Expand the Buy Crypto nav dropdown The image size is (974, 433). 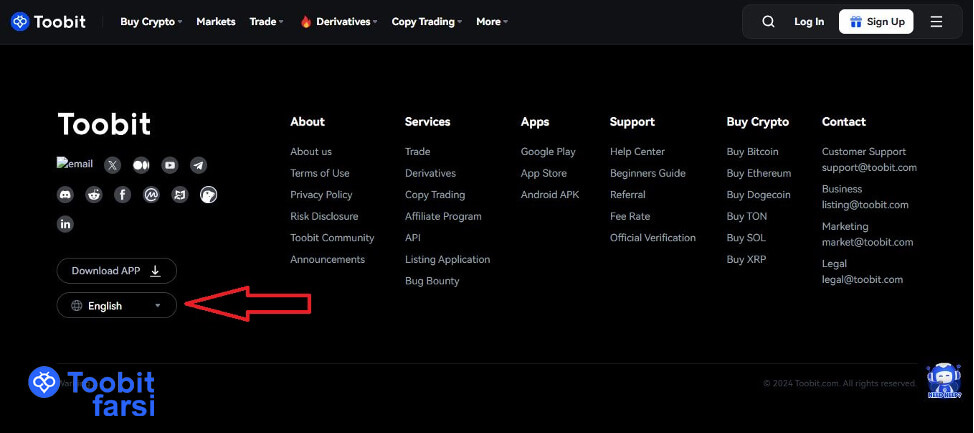[151, 21]
